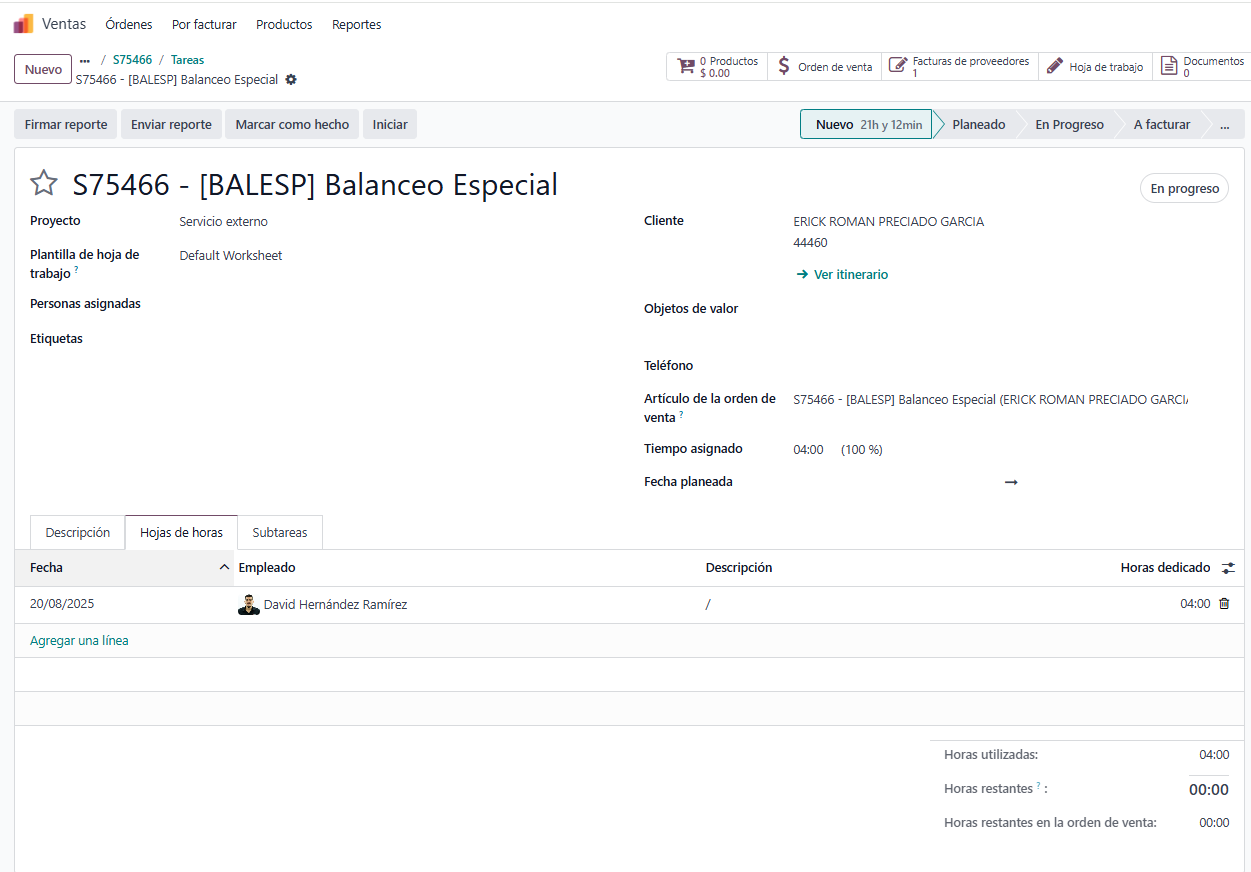Viewport: 1251px width, 872px height.
Task: Open column options in timesheet table header
Action: pos(1228,568)
